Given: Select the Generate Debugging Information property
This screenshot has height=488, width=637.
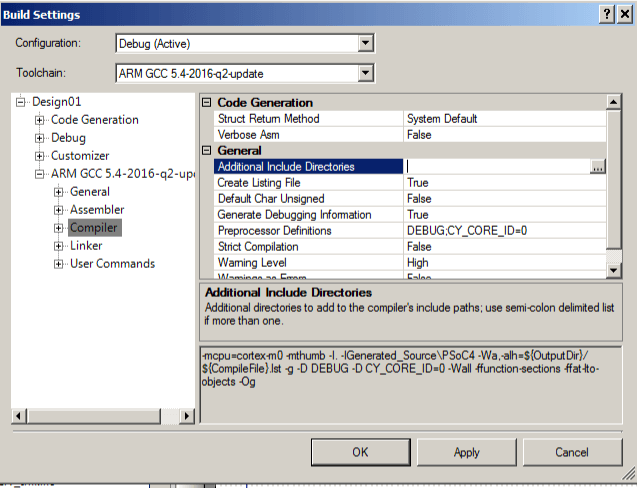Looking at the screenshot, I should (410, 215).
